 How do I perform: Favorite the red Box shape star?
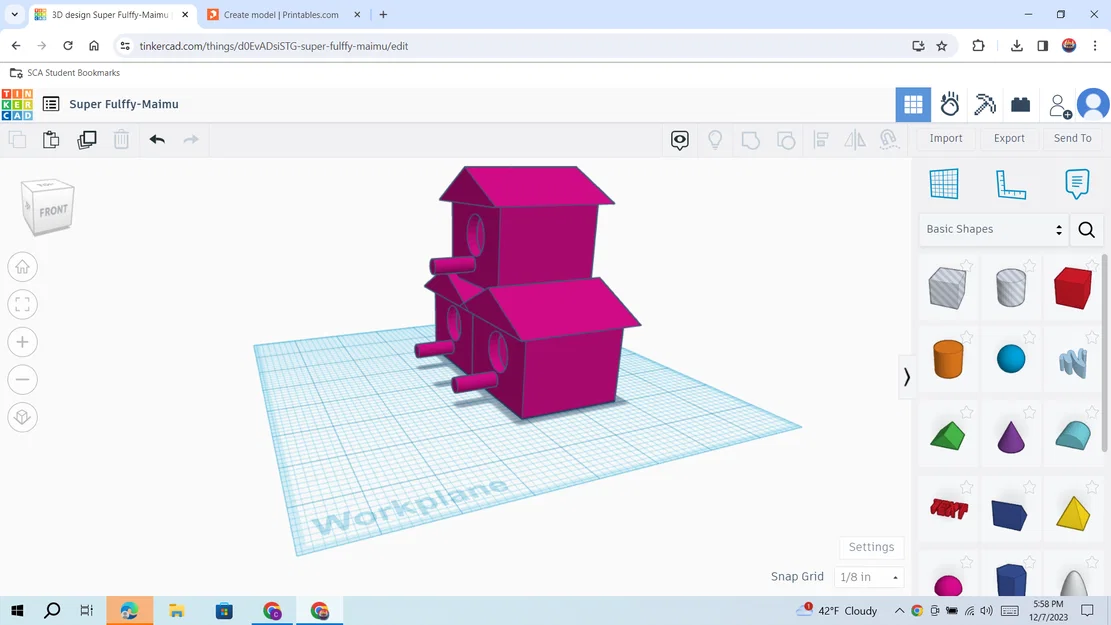tap(1093, 265)
